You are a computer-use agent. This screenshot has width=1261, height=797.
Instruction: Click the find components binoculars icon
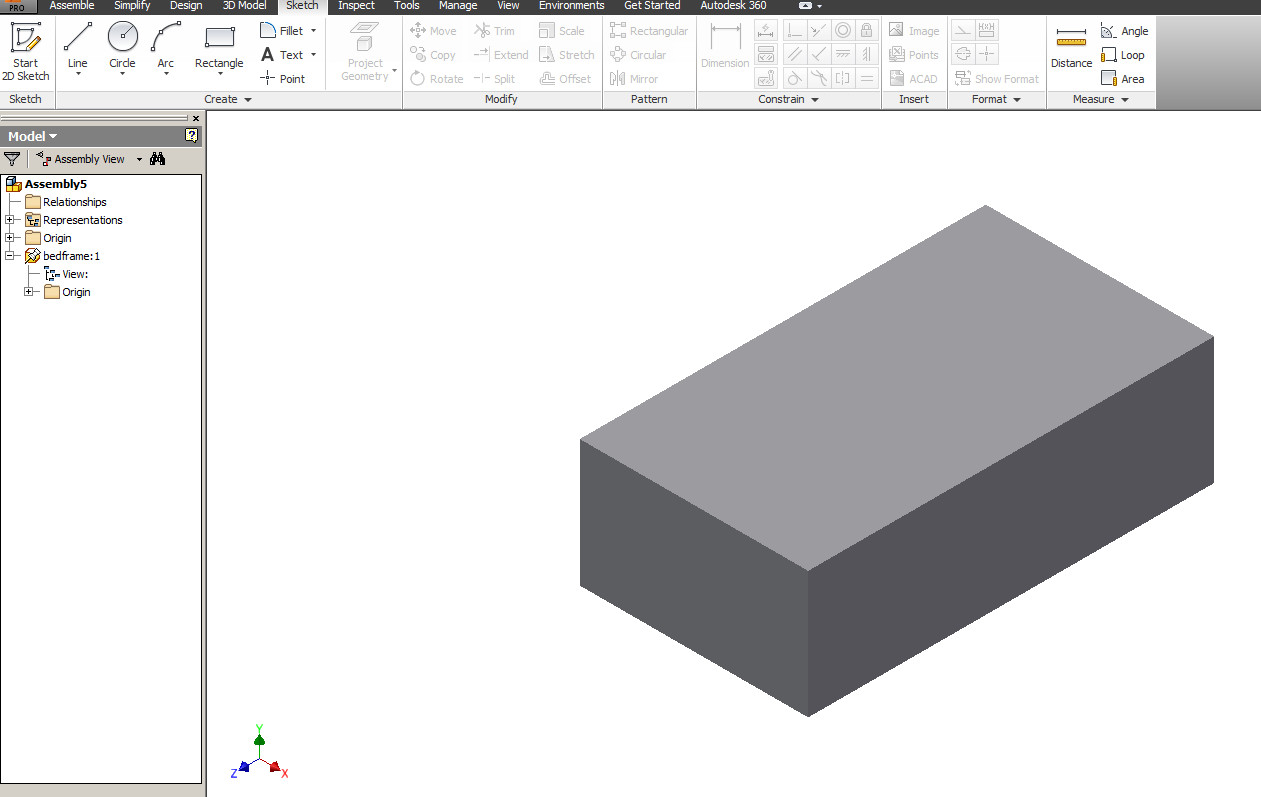157,158
